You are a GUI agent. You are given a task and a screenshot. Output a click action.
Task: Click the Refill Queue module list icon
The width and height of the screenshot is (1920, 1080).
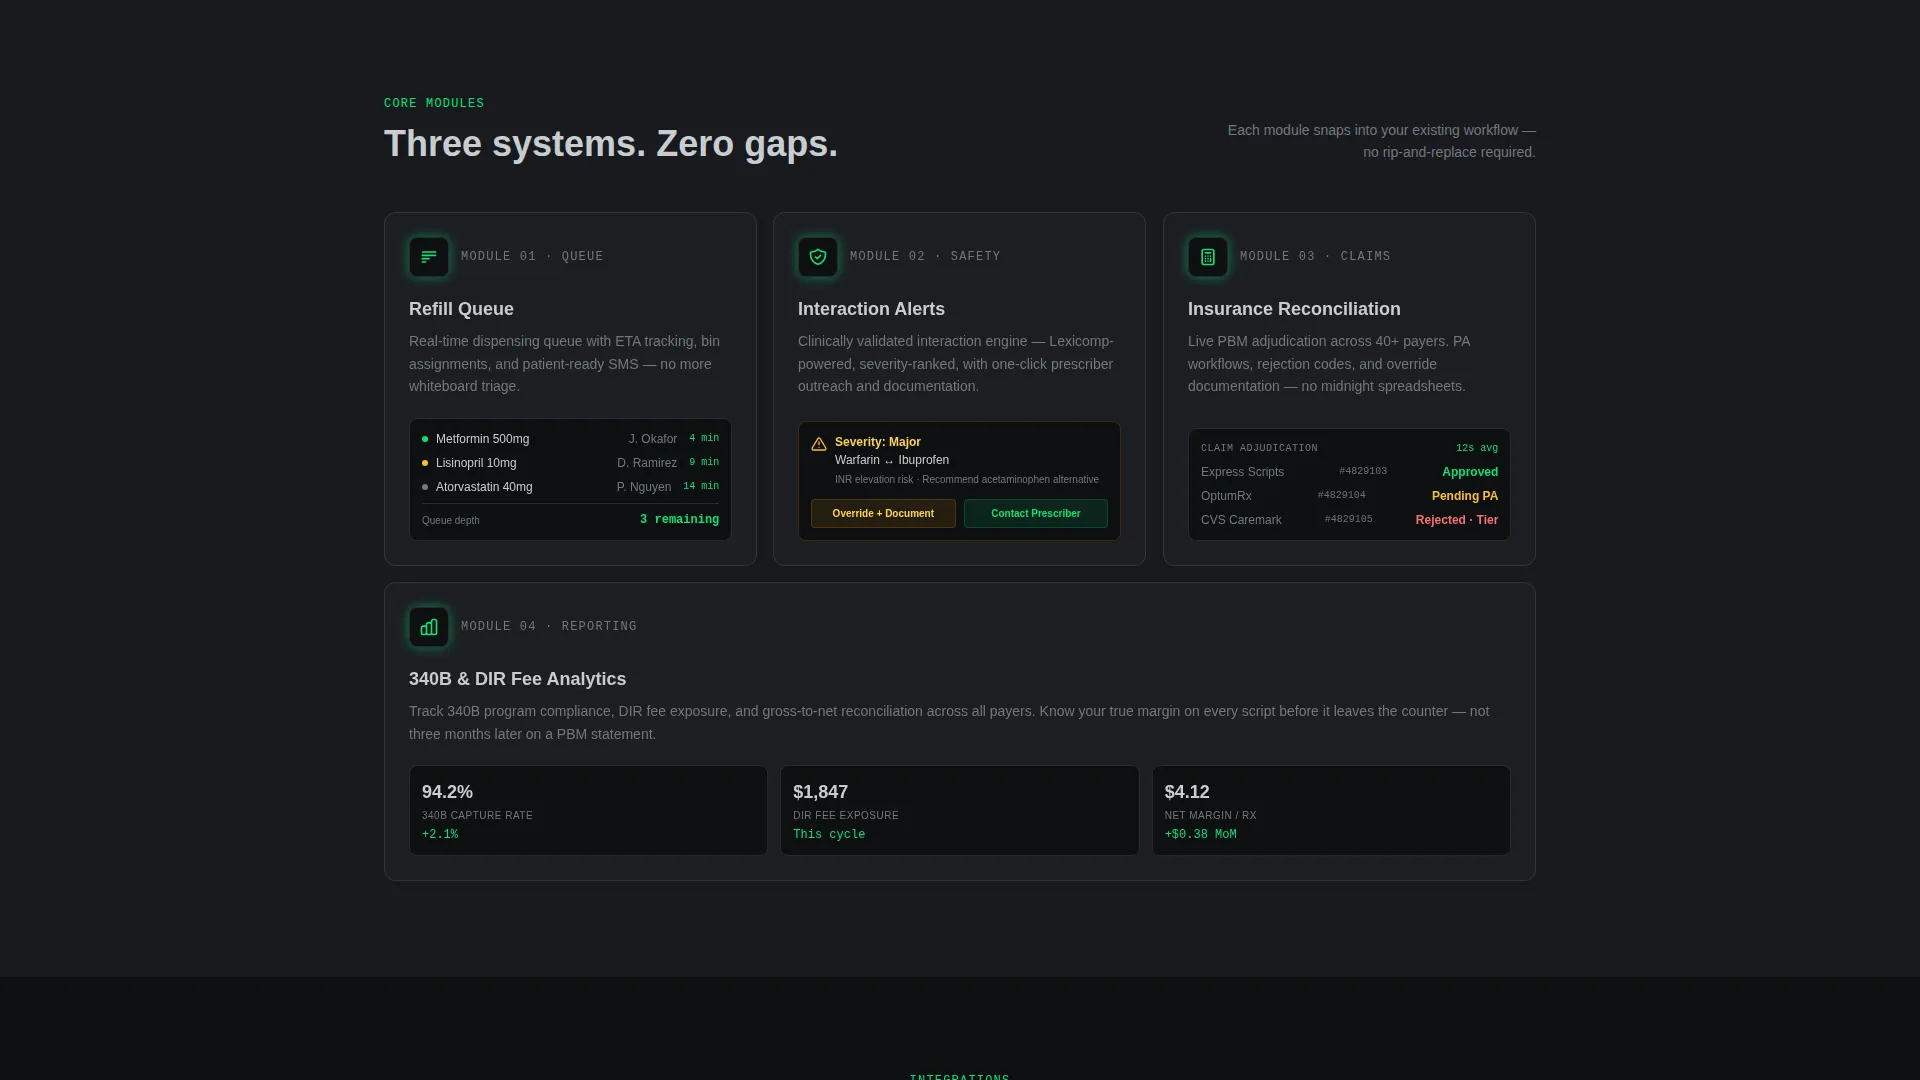(x=428, y=257)
